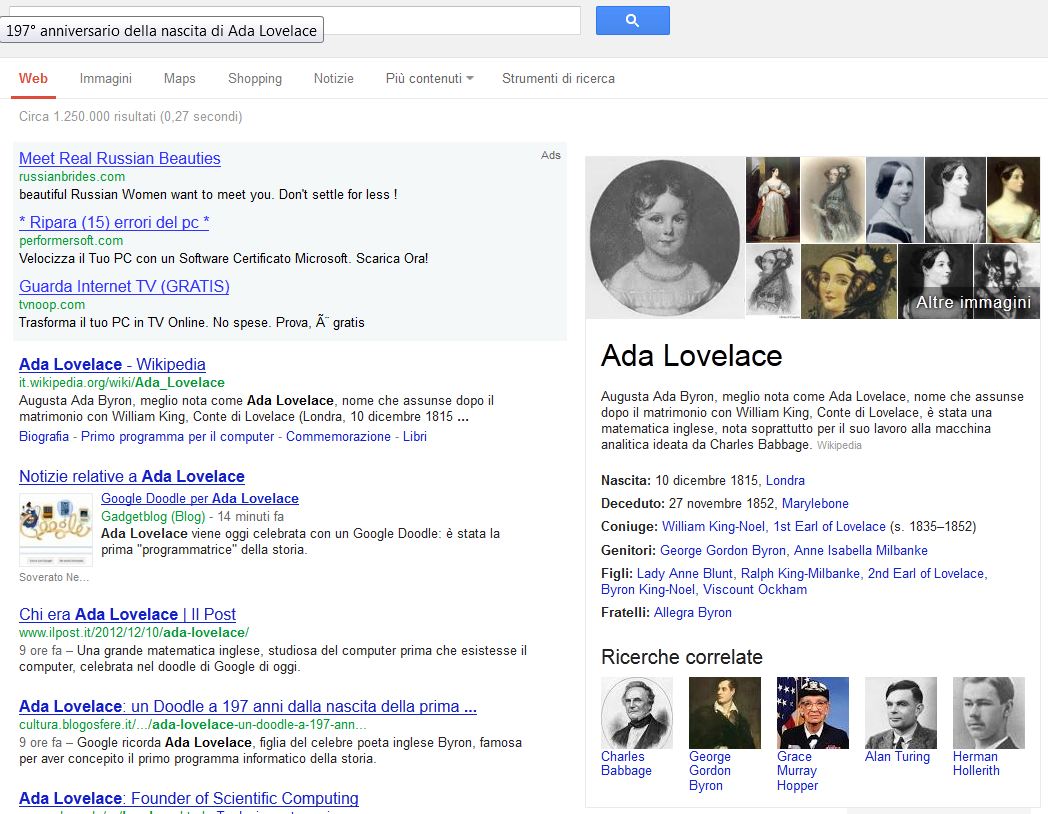The image size is (1048, 814).
Task: Switch to the Immagini tab
Action: tap(106, 78)
